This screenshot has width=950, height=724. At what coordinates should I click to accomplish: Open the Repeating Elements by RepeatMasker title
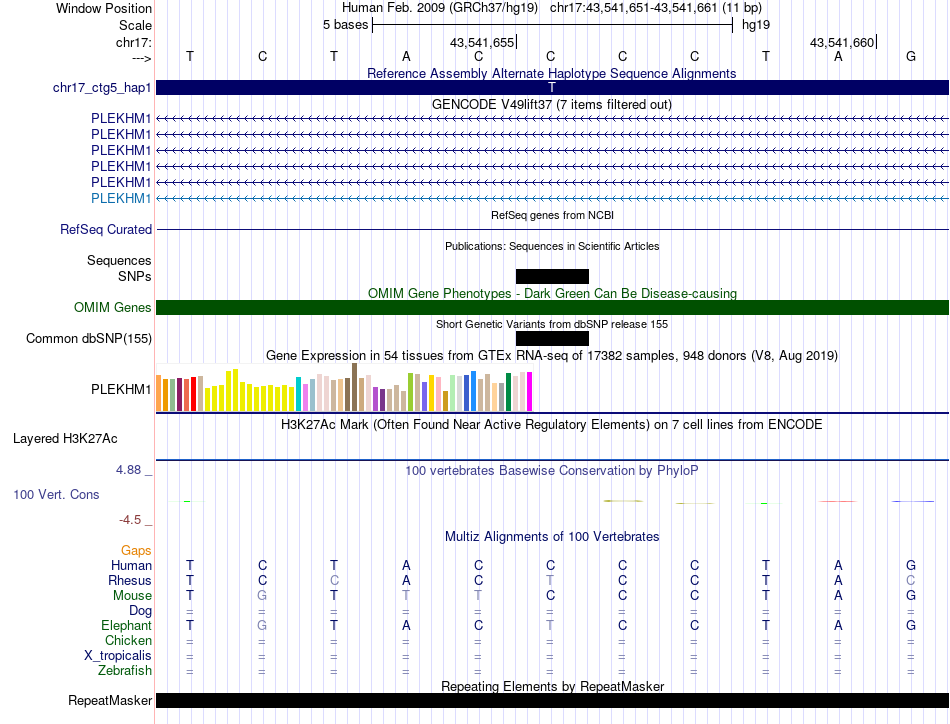[x=553, y=686]
